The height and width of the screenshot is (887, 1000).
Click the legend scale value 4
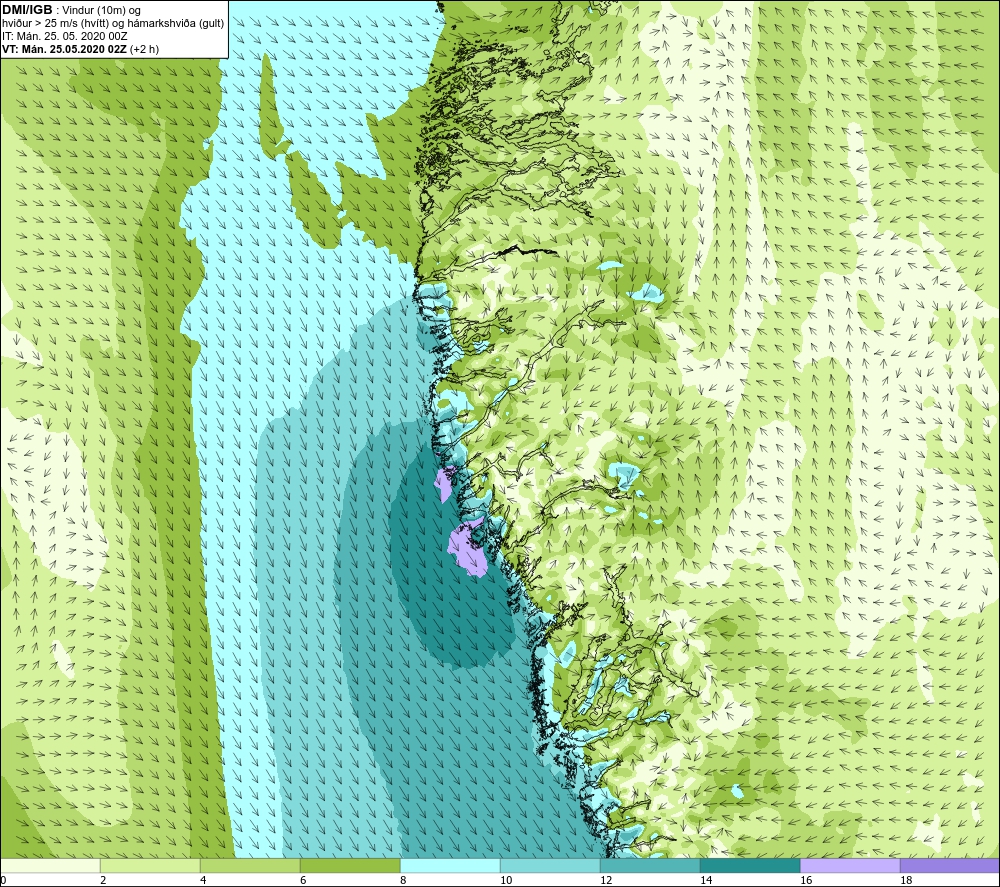[203, 880]
